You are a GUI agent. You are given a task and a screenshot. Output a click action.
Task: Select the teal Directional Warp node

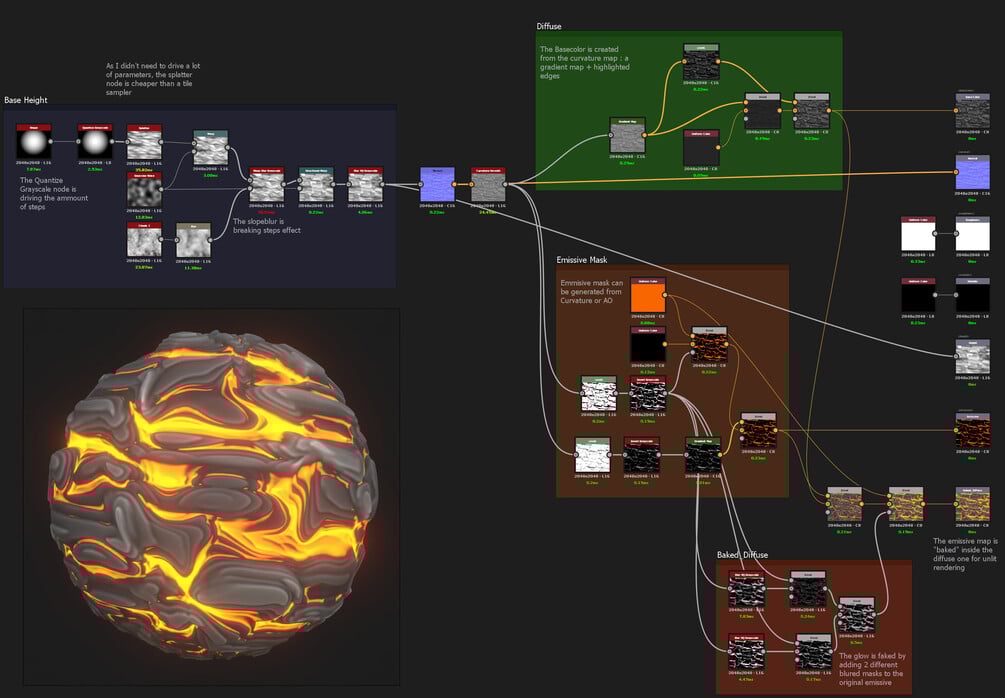pos(316,185)
